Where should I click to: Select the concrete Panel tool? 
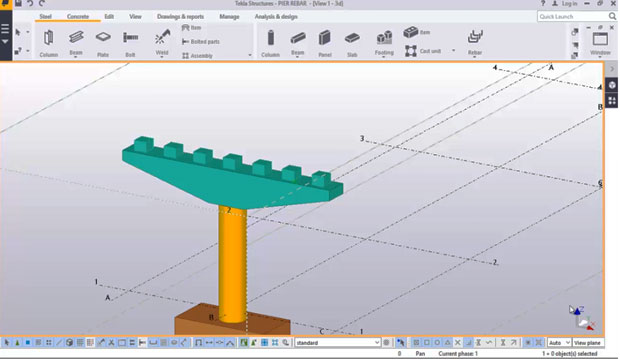325,44
